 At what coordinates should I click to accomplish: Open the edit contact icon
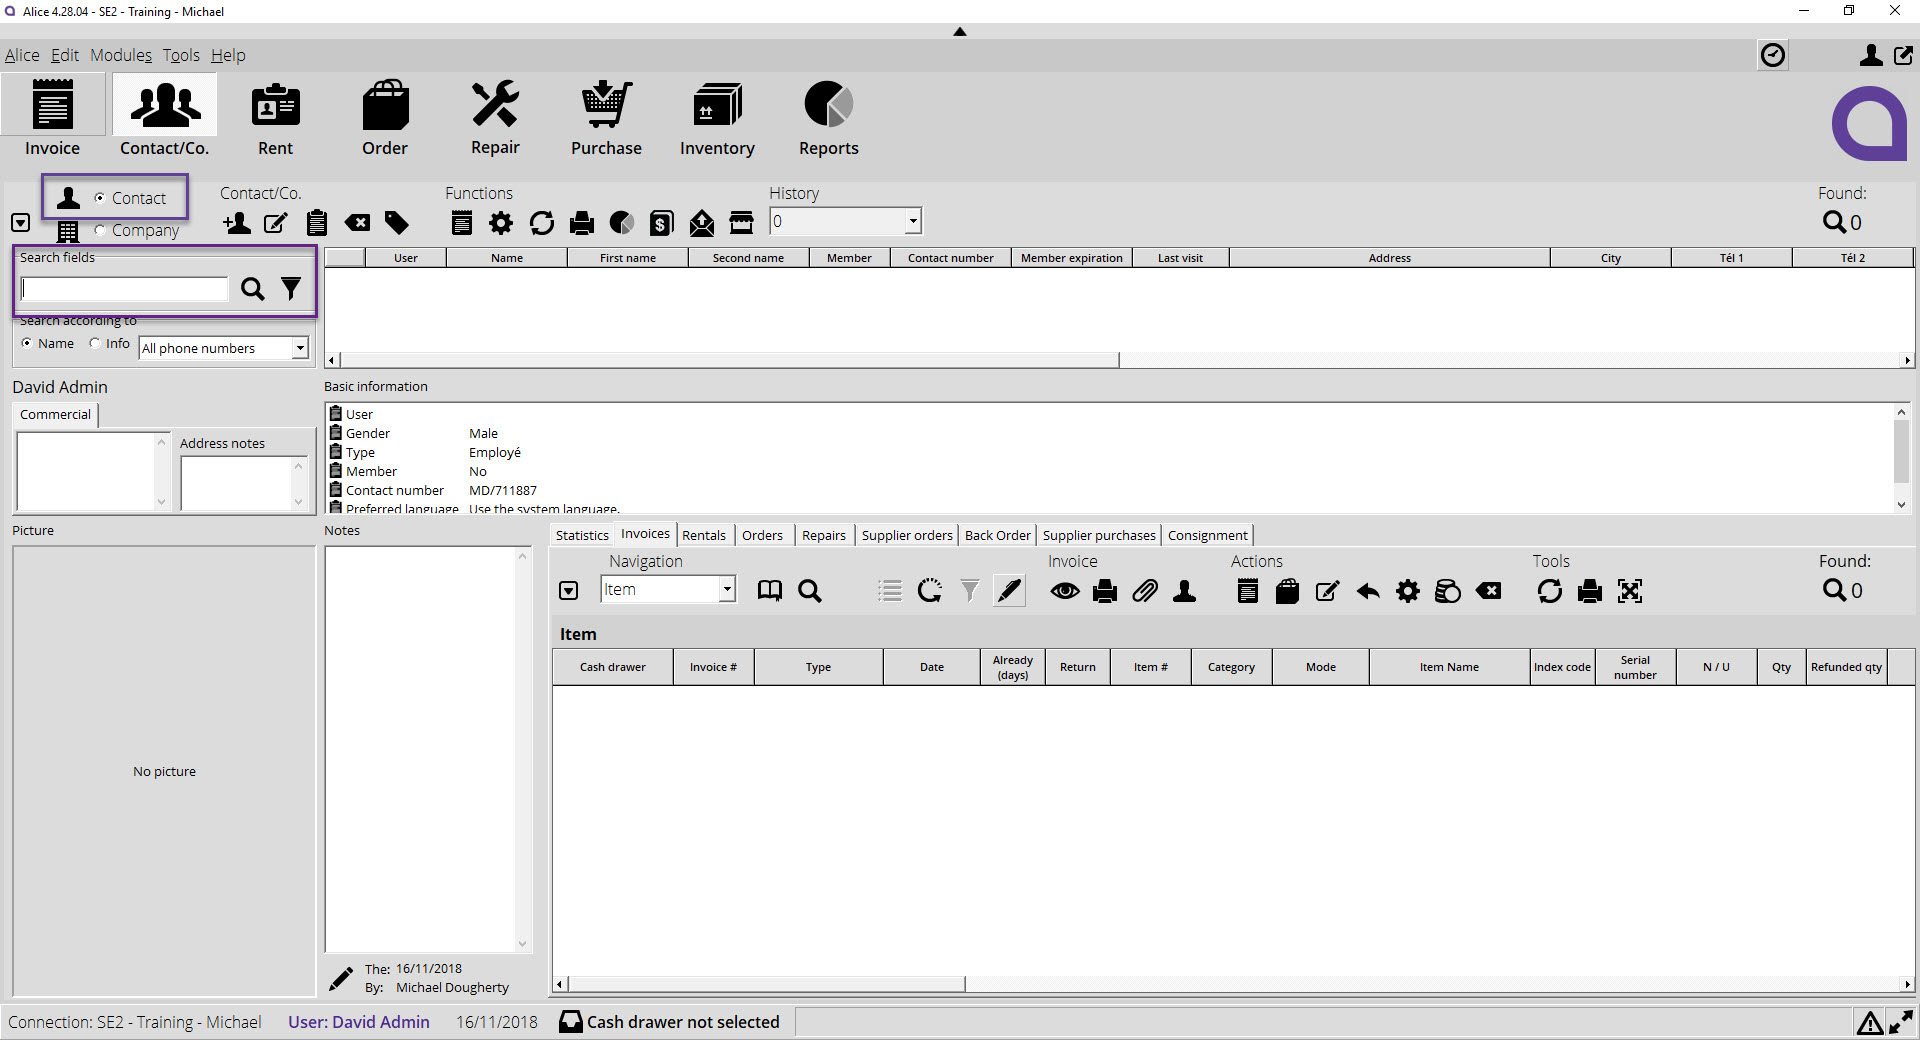[x=276, y=223]
